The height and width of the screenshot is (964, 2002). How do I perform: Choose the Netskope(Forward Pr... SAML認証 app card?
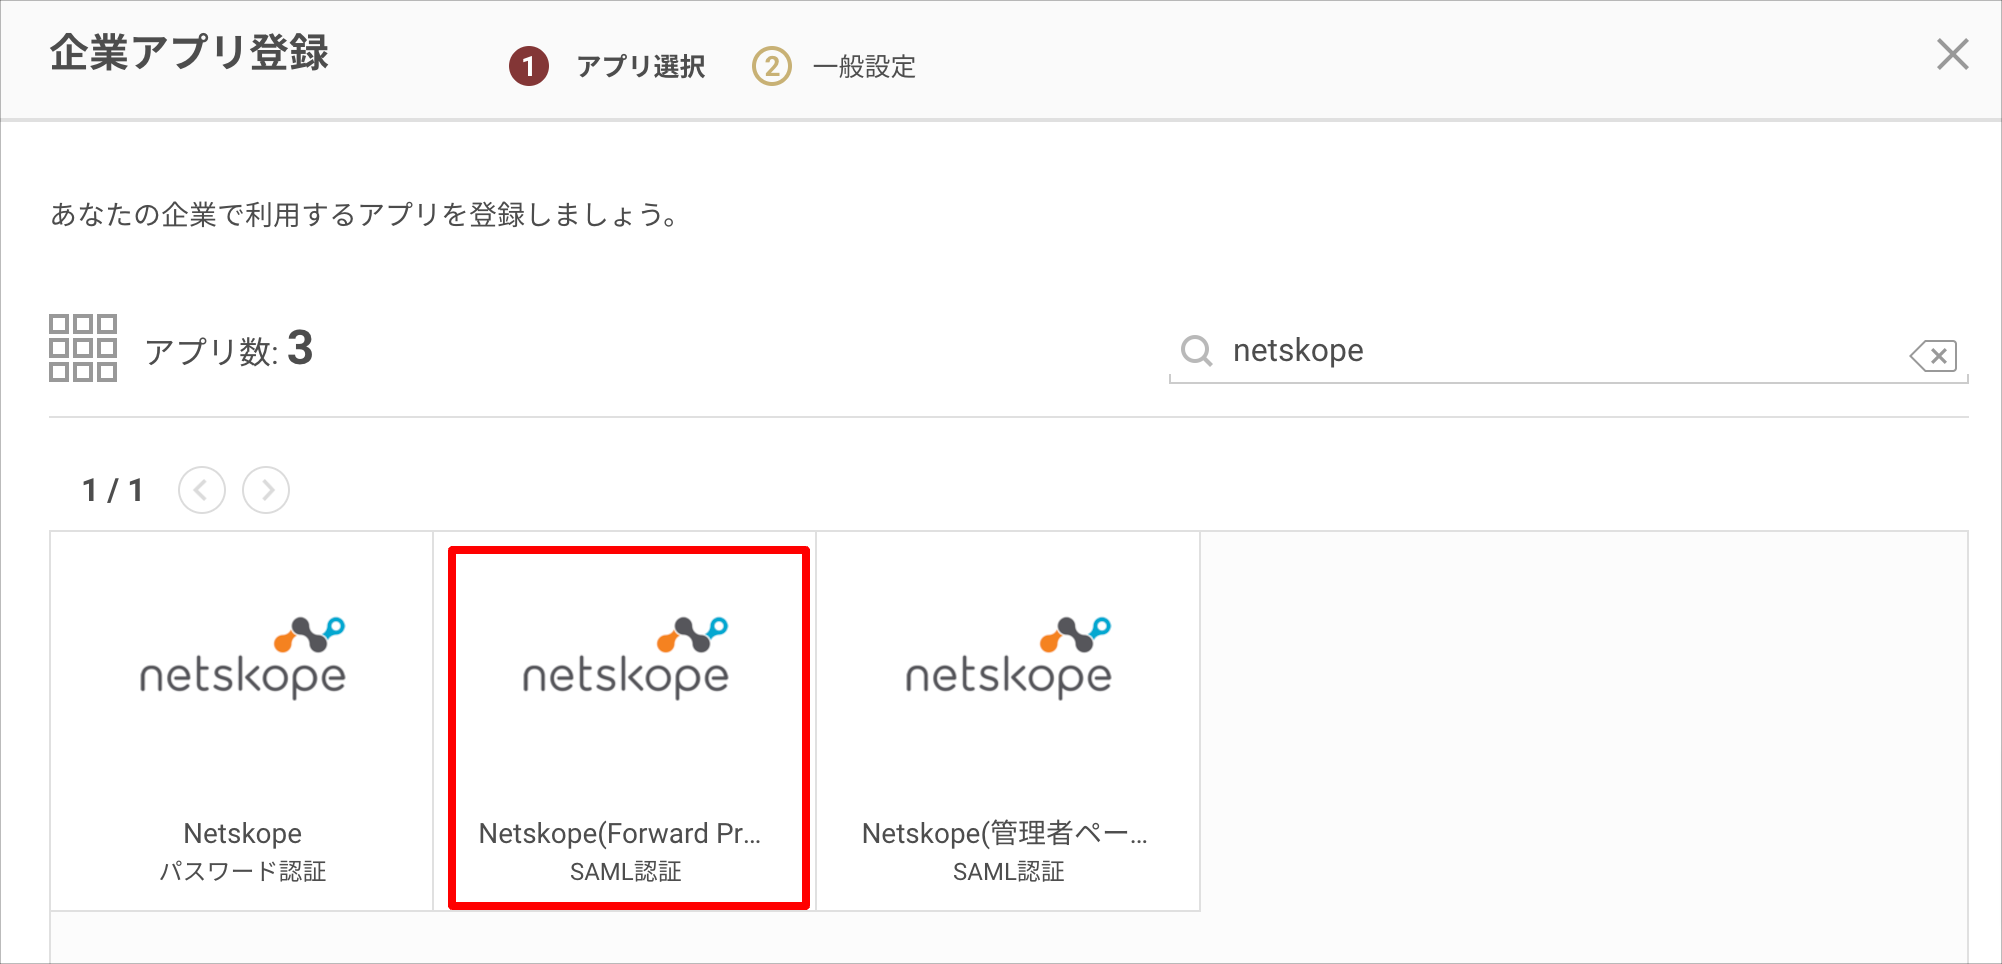tap(626, 721)
